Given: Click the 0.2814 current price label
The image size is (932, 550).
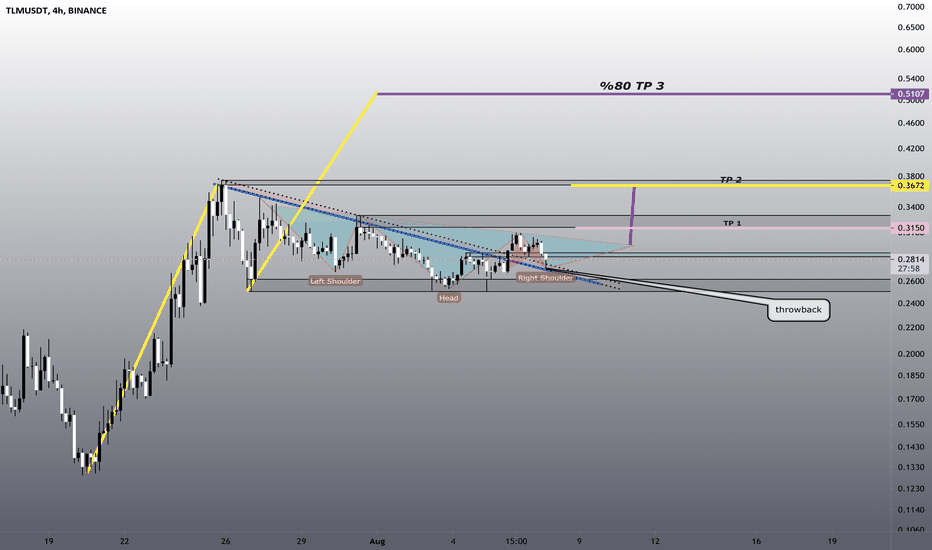Looking at the screenshot, I should coord(910,259).
